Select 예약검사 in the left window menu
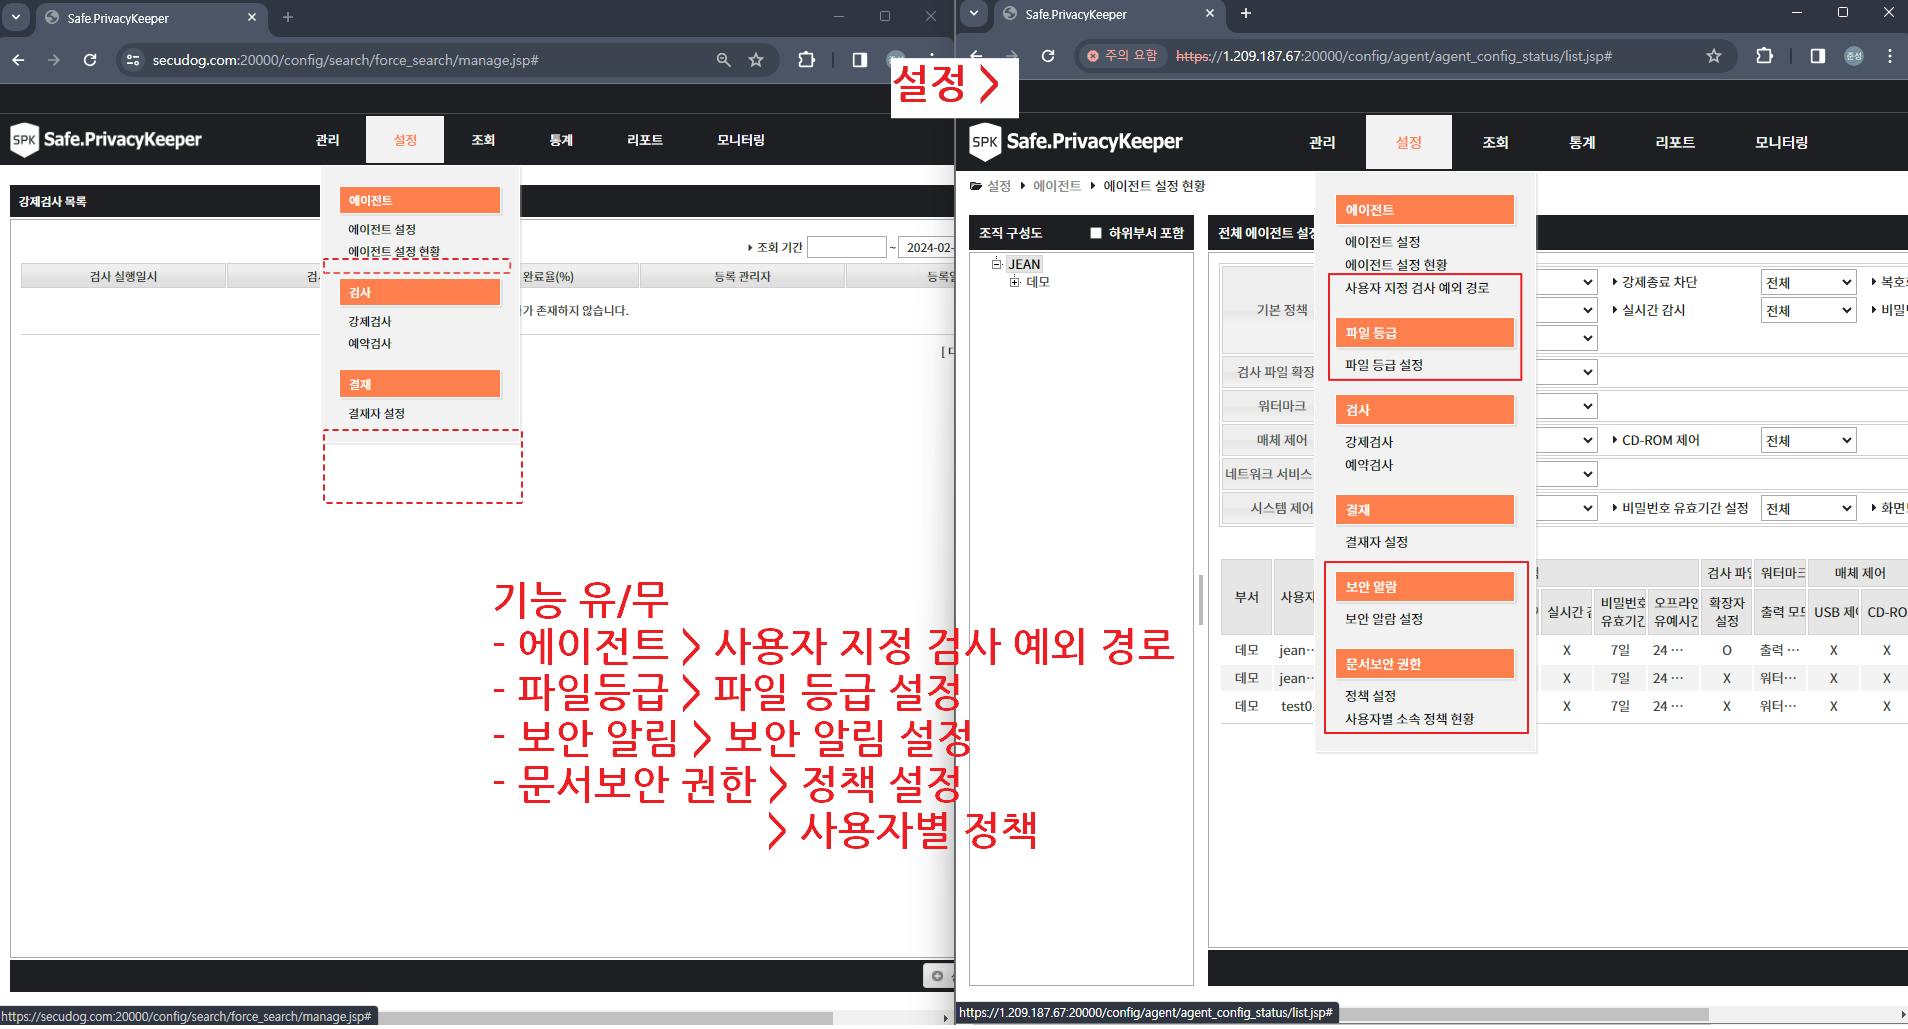This screenshot has width=1908, height=1029. (x=370, y=344)
